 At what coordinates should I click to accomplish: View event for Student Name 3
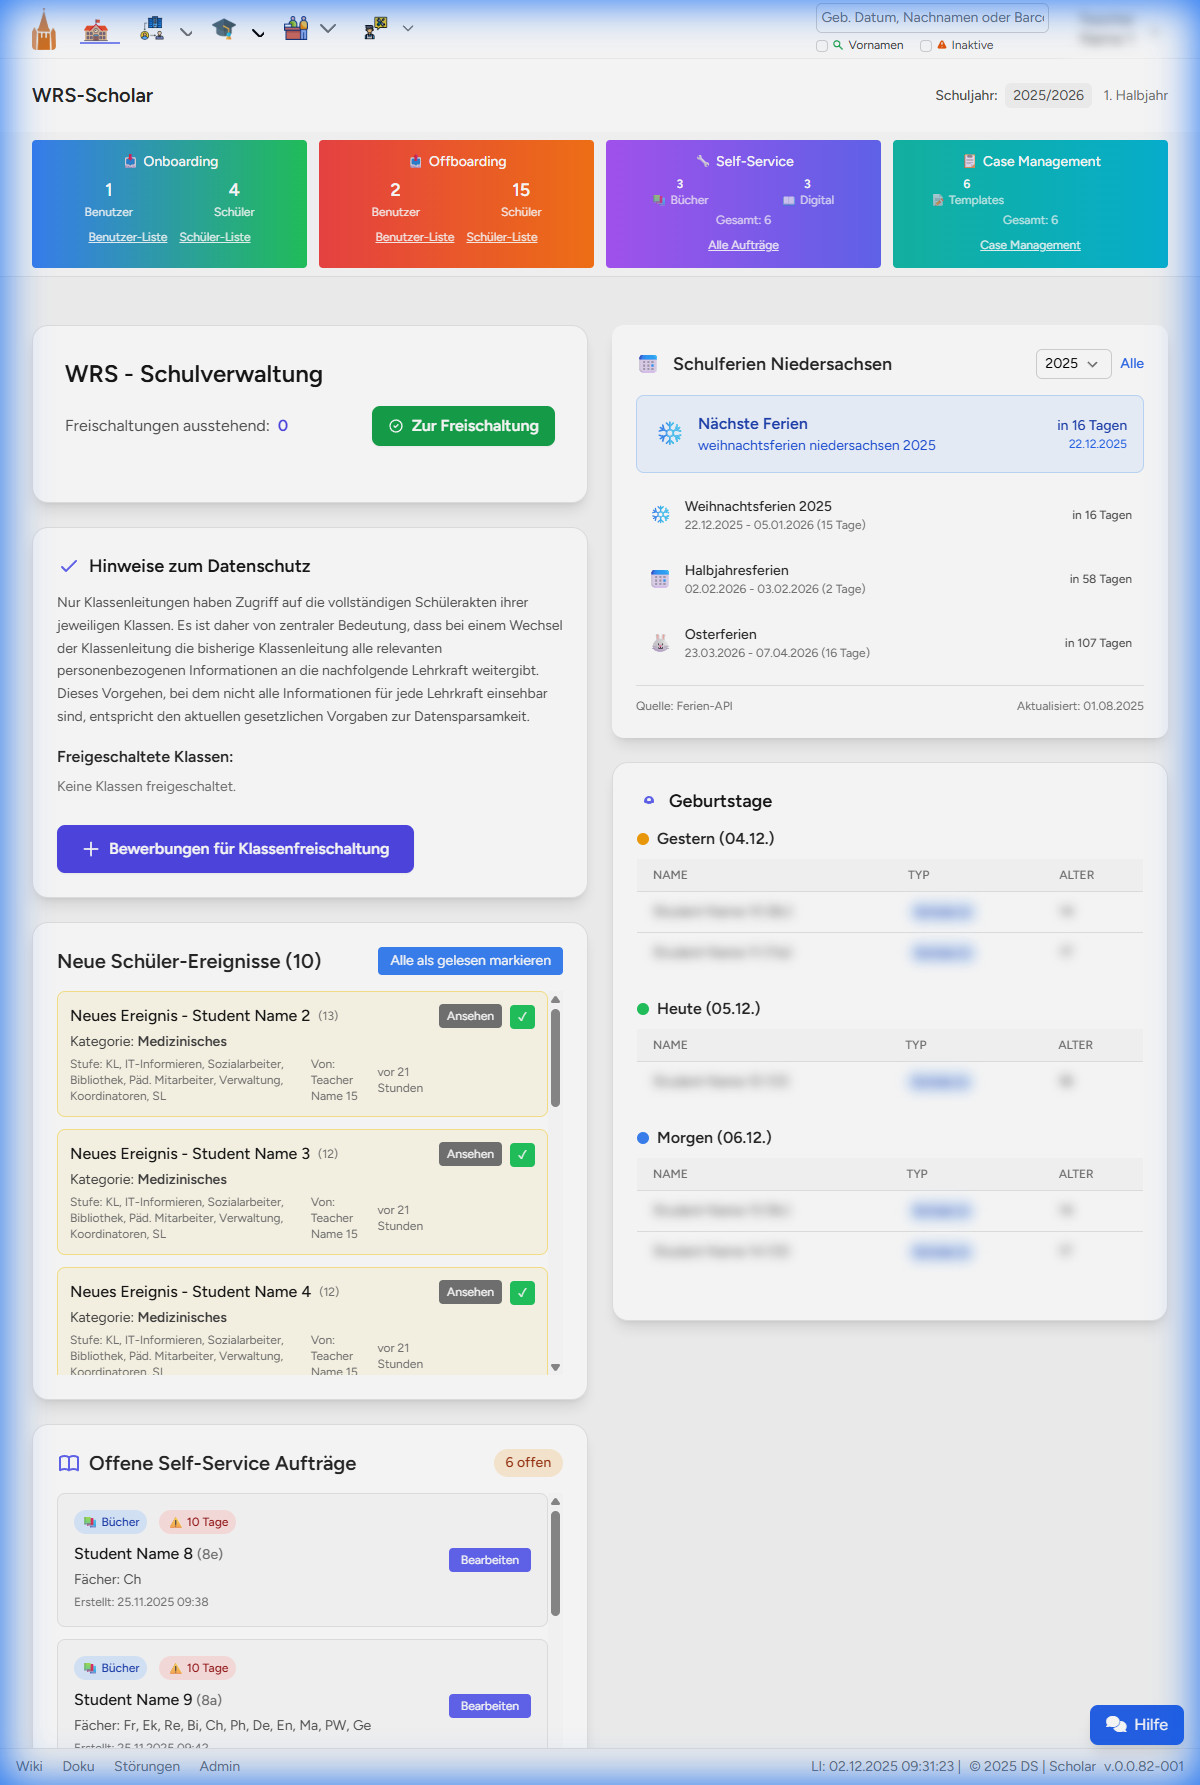(470, 1154)
